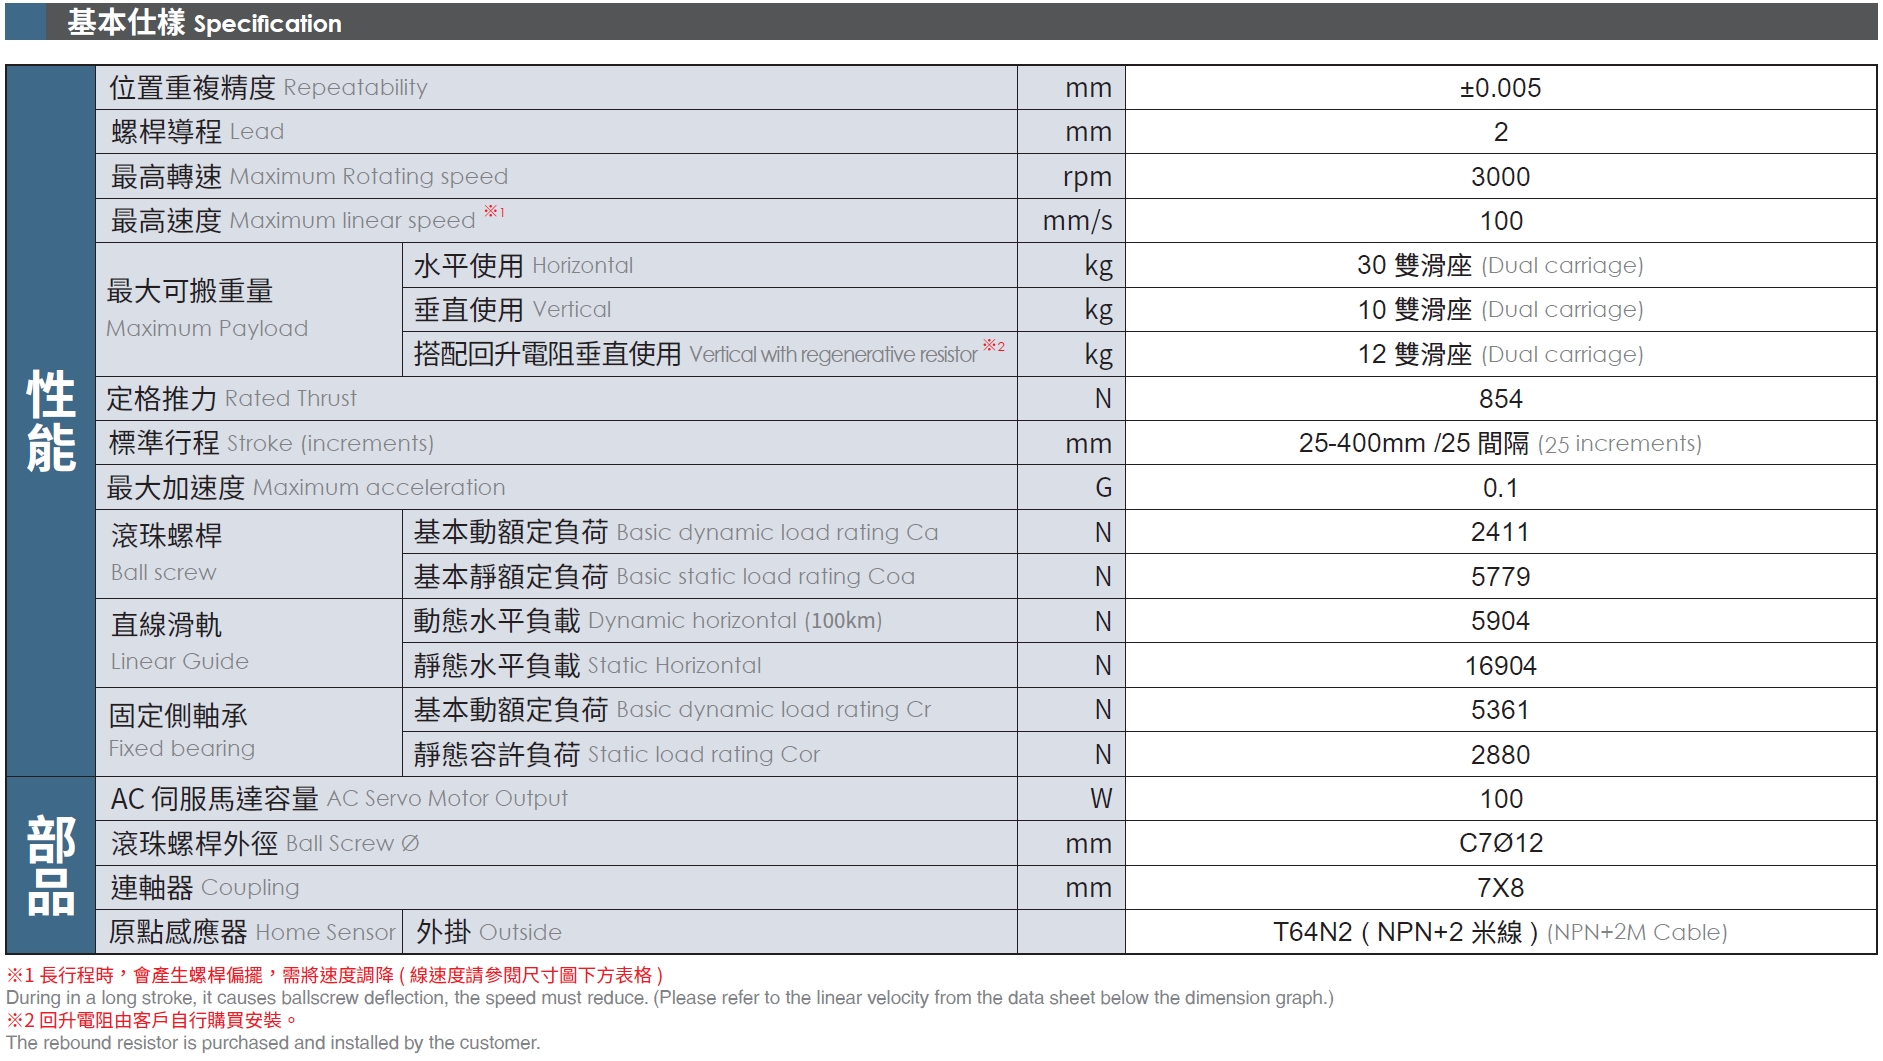
Task: Click the Vertical payload row label
Action: coord(512,310)
